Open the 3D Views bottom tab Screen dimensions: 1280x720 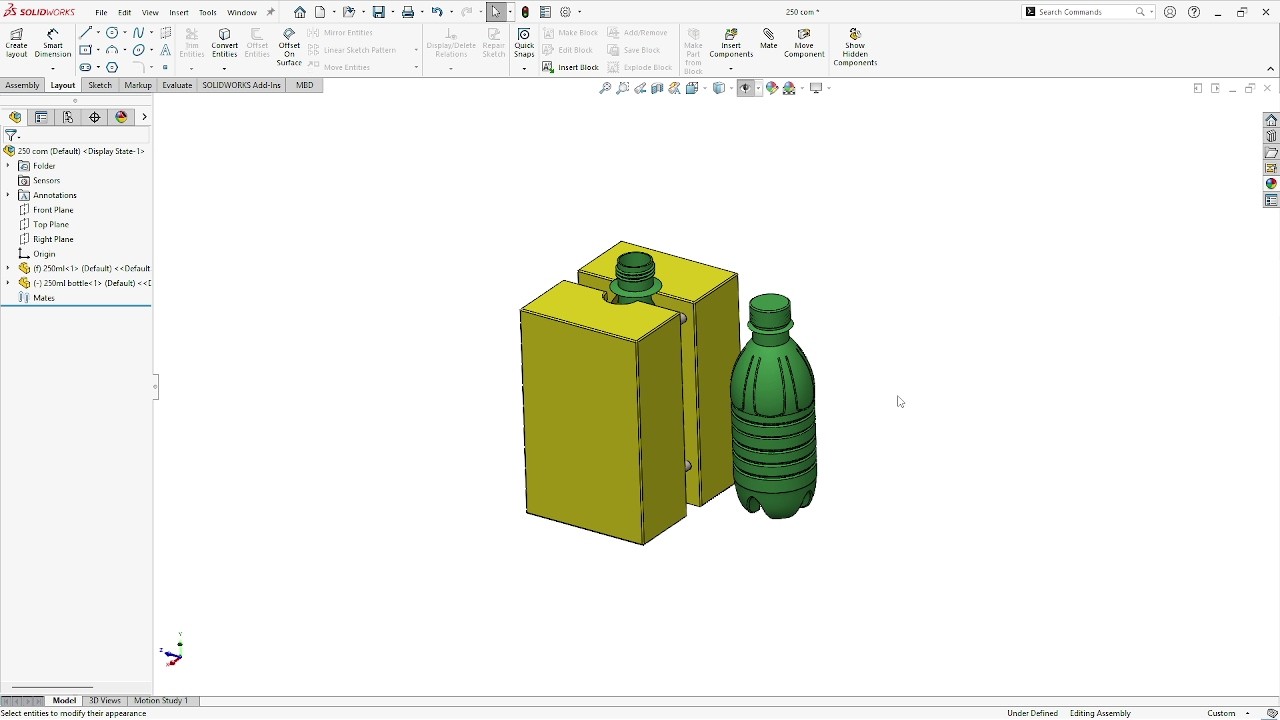pos(104,701)
